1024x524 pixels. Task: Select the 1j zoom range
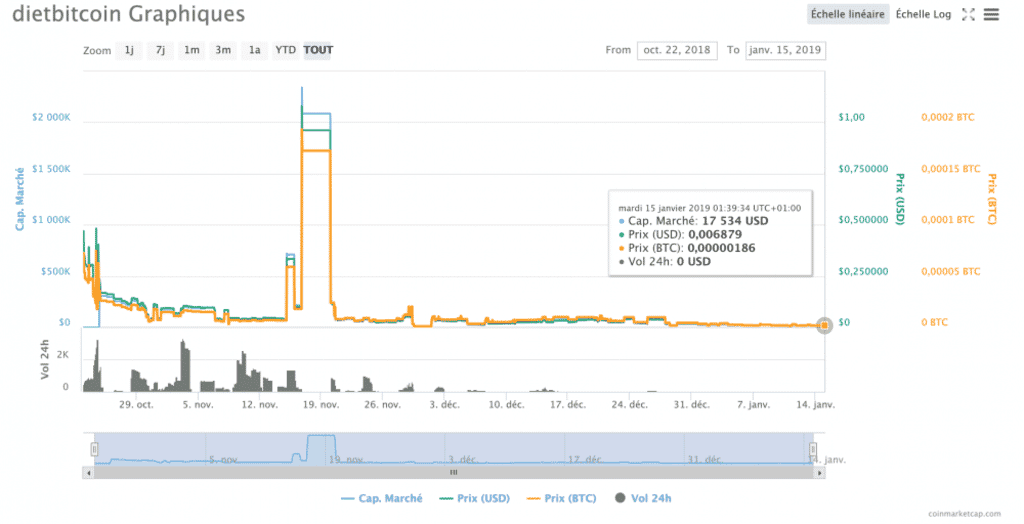point(129,50)
